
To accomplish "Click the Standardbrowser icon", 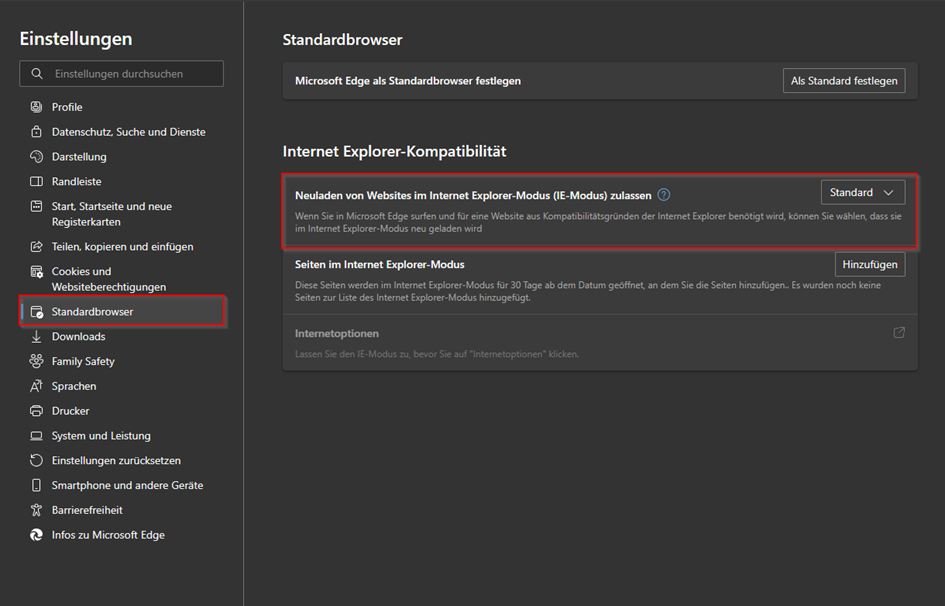I will [37, 311].
